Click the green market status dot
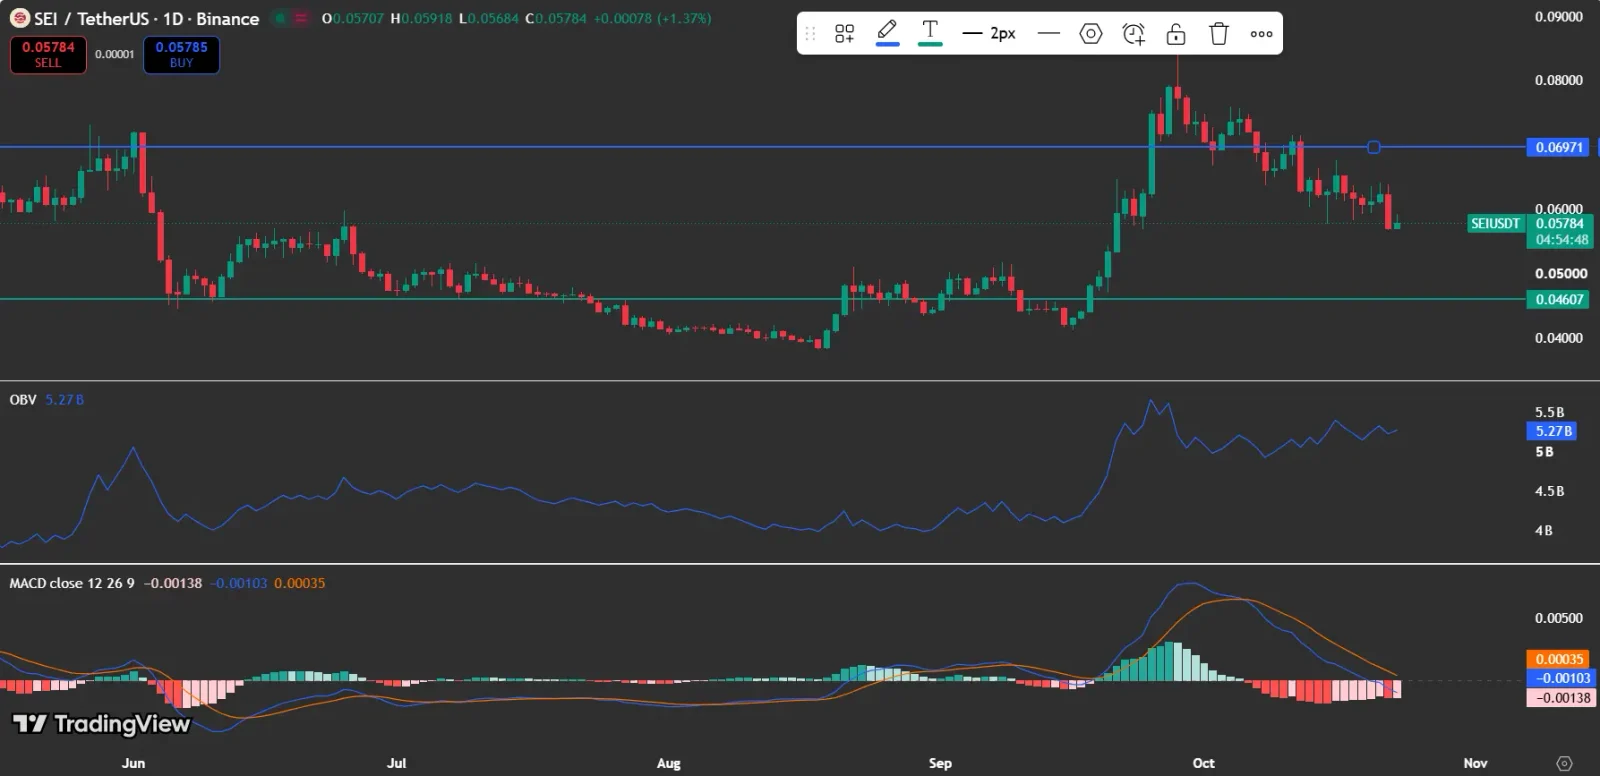 click(x=279, y=18)
